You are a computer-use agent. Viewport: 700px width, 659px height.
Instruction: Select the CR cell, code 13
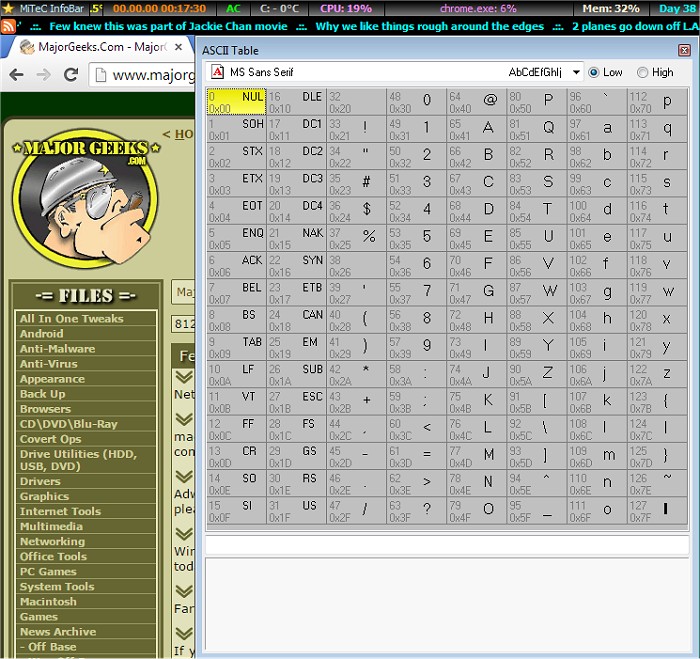pos(237,456)
